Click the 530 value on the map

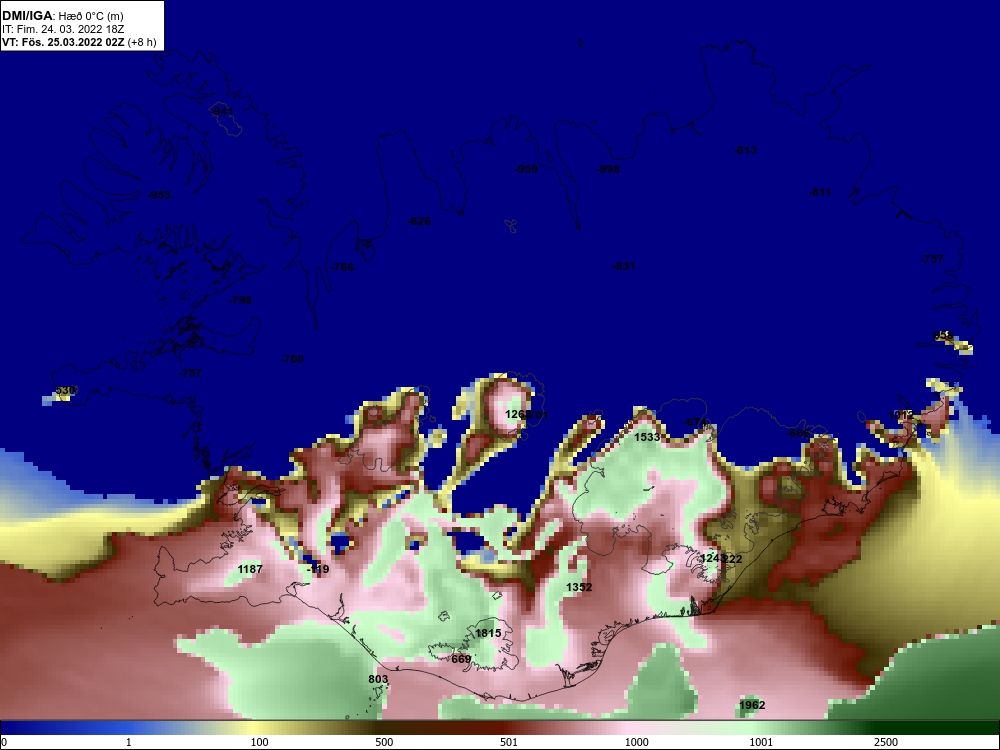coord(65,390)
